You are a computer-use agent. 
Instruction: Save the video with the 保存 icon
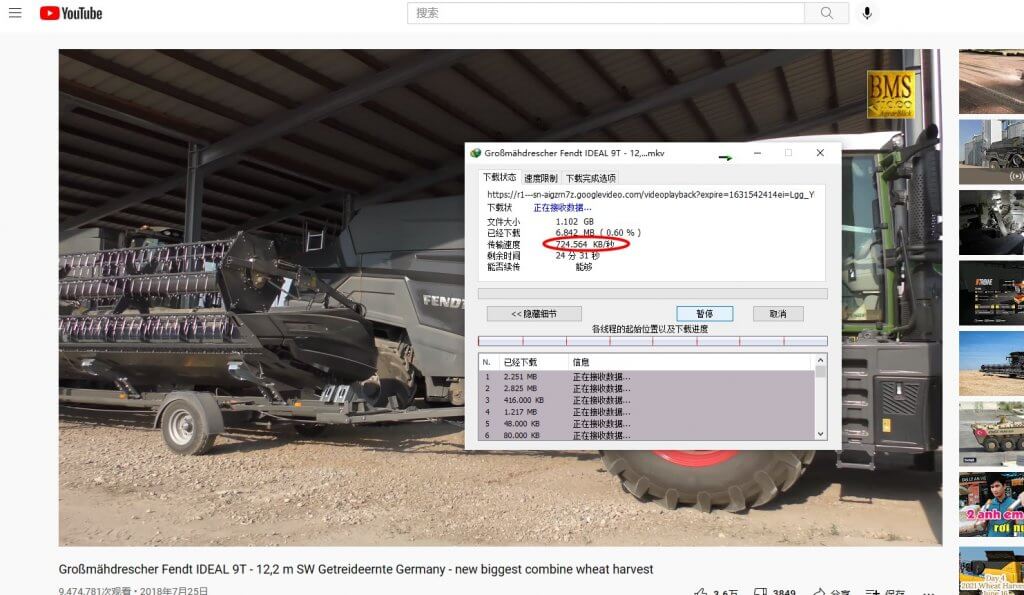point(872,592)
